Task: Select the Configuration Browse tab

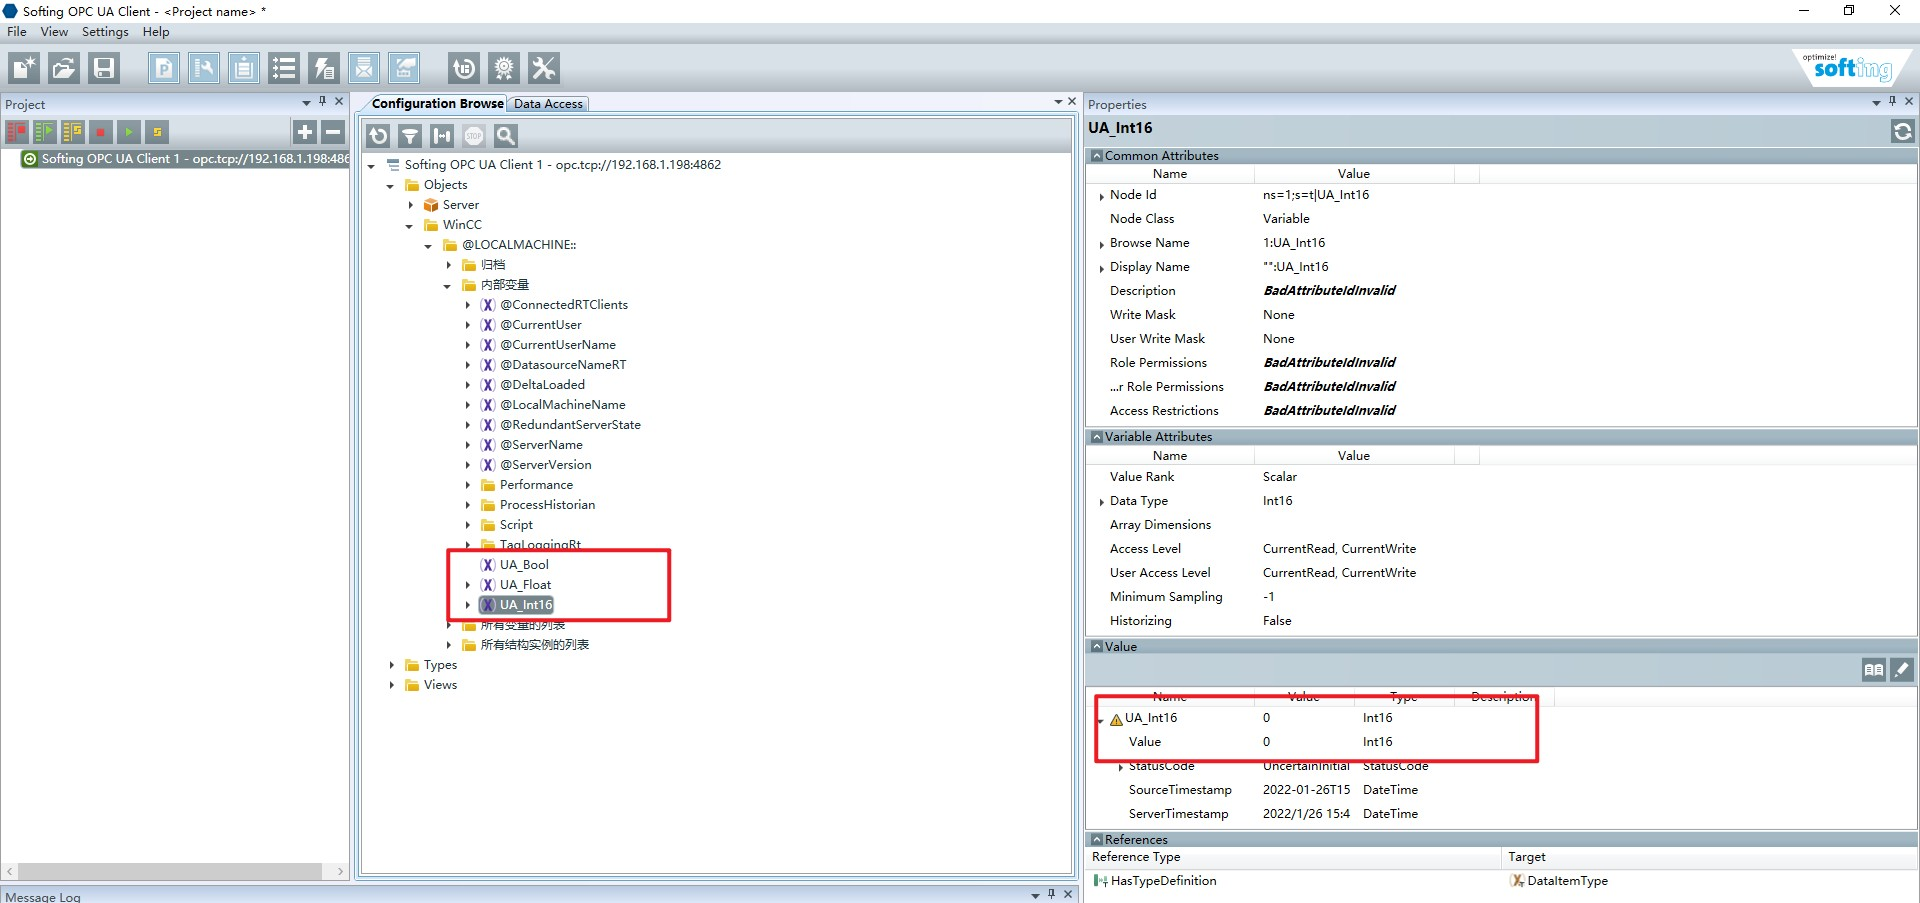Action: pos(437,104)
